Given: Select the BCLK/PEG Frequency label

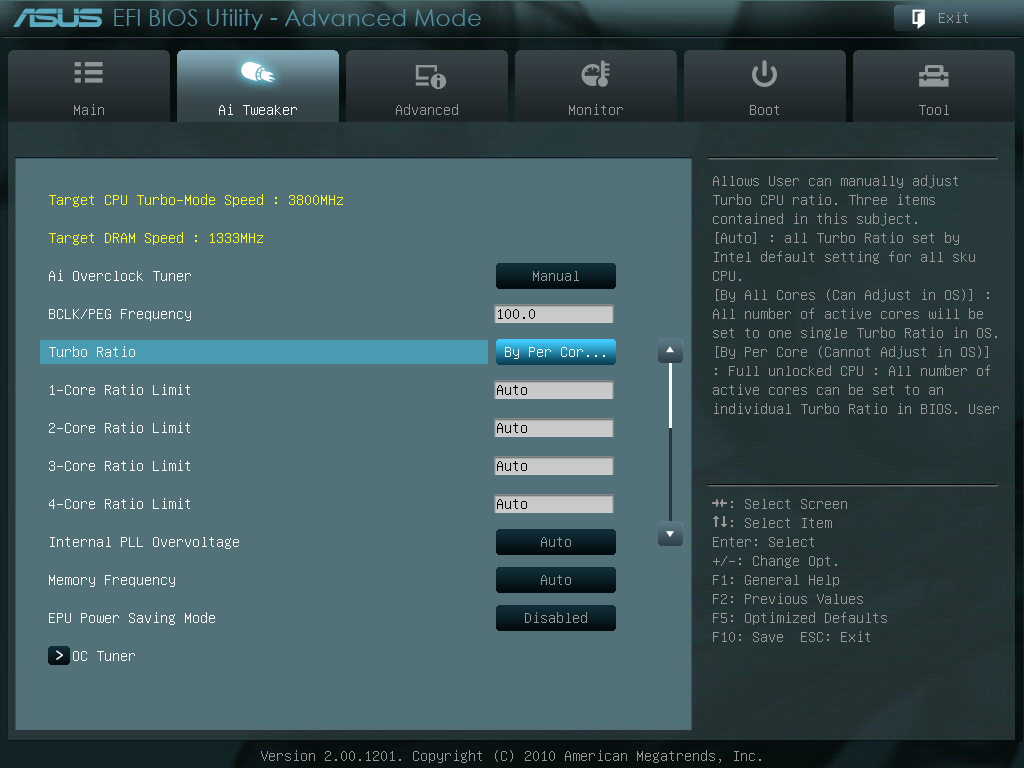Looking at the screenshot, I should pos(120,314).
